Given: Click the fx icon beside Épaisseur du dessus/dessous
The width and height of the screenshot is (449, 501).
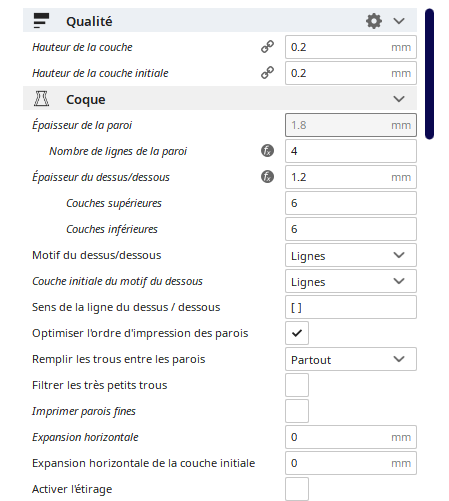Looking at the screenshot, I should [267, 177].
